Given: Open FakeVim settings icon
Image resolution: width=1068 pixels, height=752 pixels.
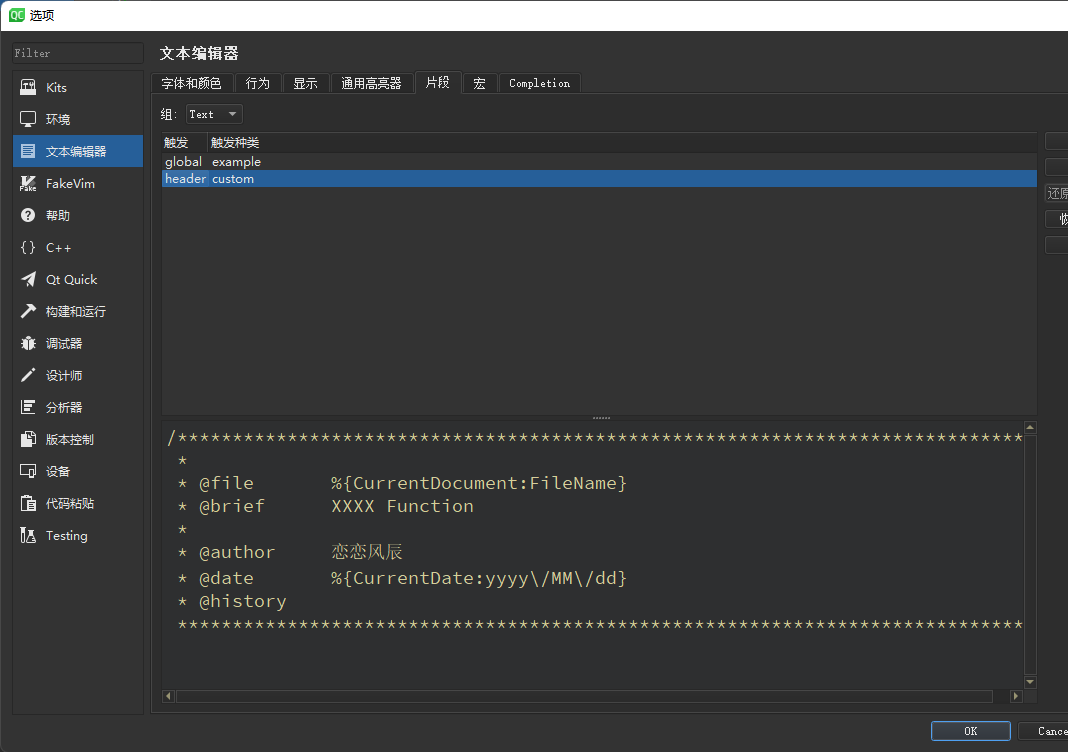Looking at the screenshot, I should (28, 183).
